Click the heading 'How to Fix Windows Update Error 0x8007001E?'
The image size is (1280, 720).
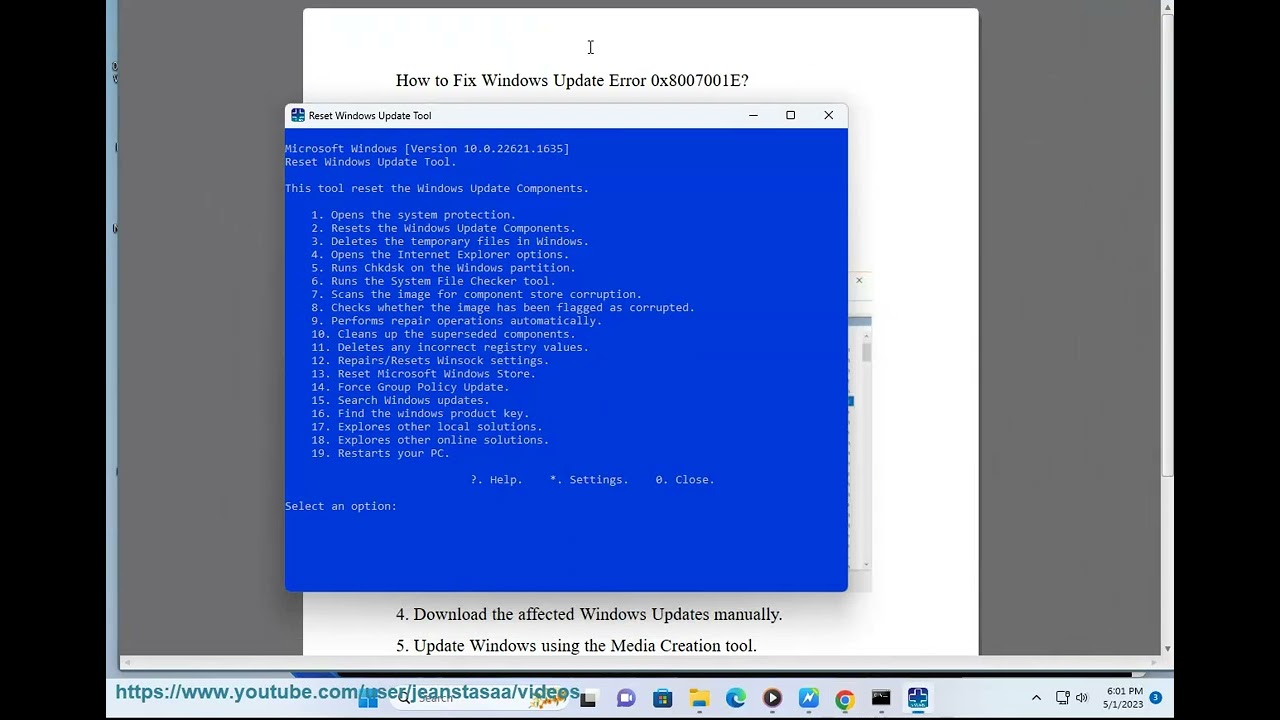click(x=572, y=80)
